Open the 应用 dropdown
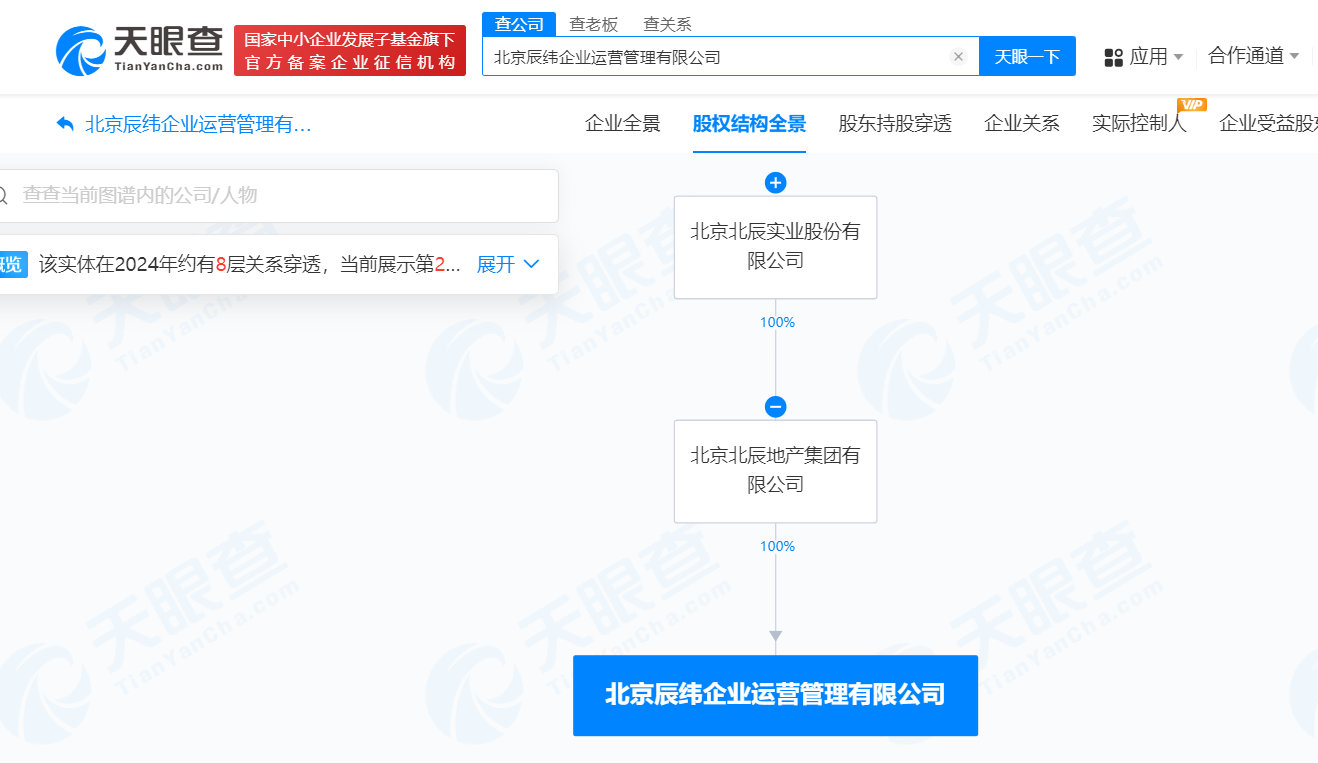1318x763 pixels. click(x=1146, y=56)
